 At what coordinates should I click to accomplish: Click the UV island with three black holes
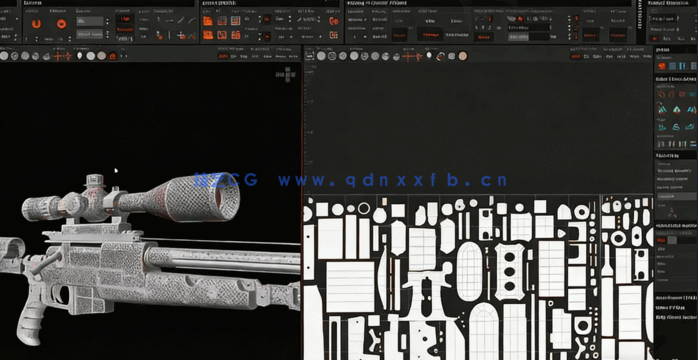point(510,271)
